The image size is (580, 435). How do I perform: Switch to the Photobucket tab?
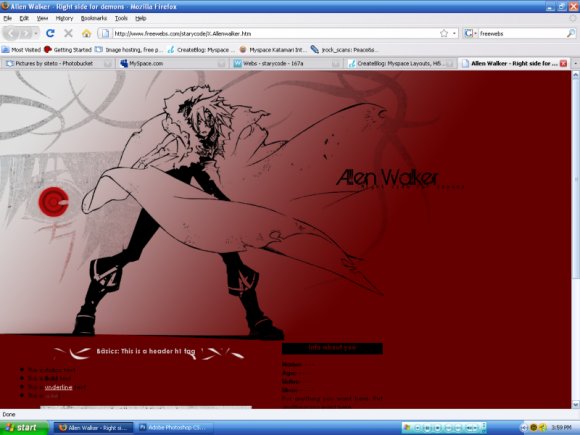58,64
